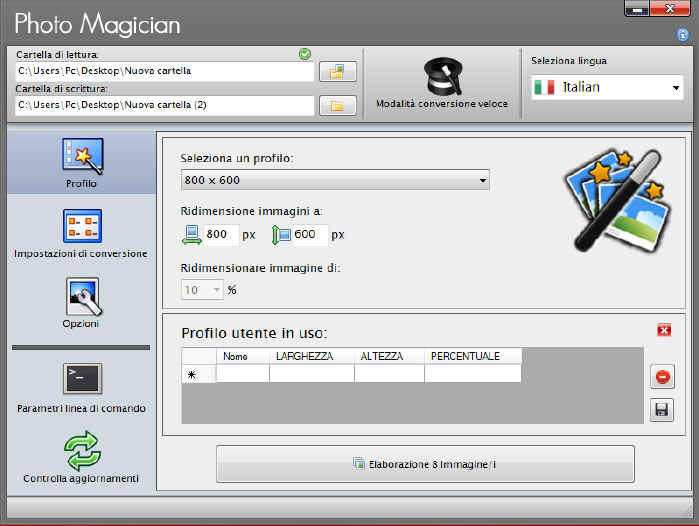Click Modalità conversione veloce text
Image resolution: width=699 pixels, height=526 pixels.
(x=442, y=104)
